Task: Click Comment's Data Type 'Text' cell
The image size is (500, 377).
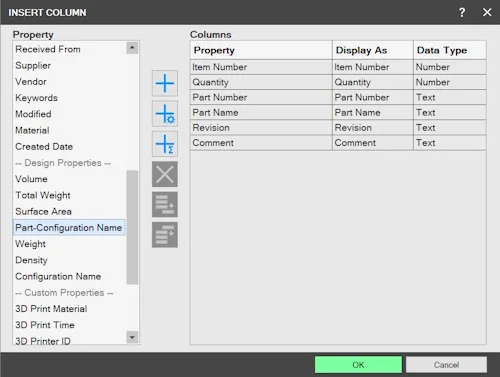Action: [x=450, y=143]
